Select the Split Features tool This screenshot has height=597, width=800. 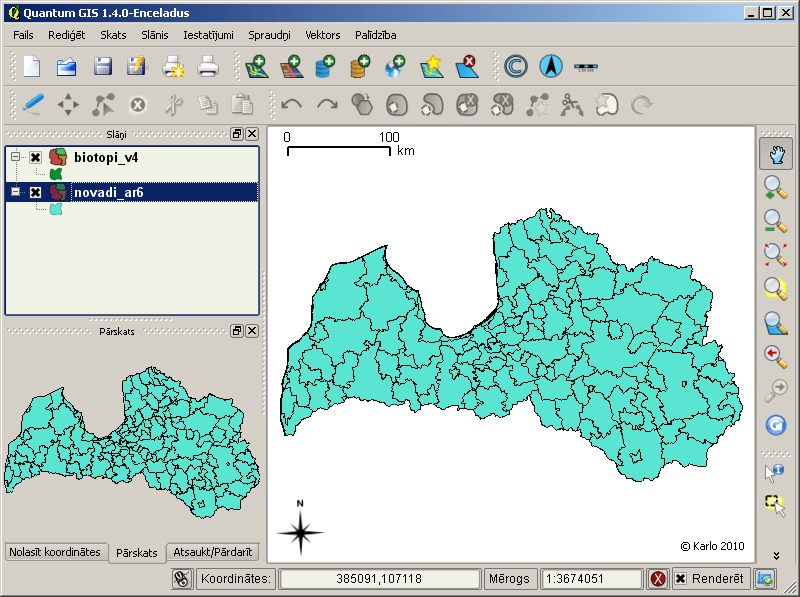pyautogui.click(x=571, y=105)
